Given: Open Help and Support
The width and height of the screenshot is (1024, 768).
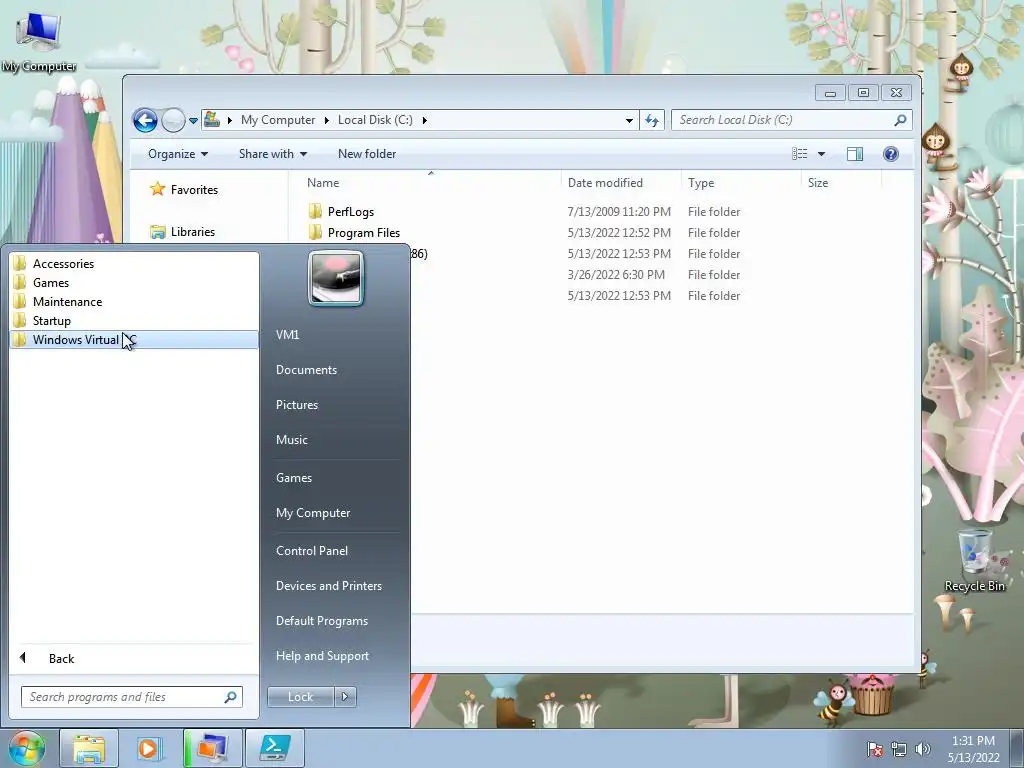Looking at the screenshot, I should pyautogui.click(x=322, y=656).
